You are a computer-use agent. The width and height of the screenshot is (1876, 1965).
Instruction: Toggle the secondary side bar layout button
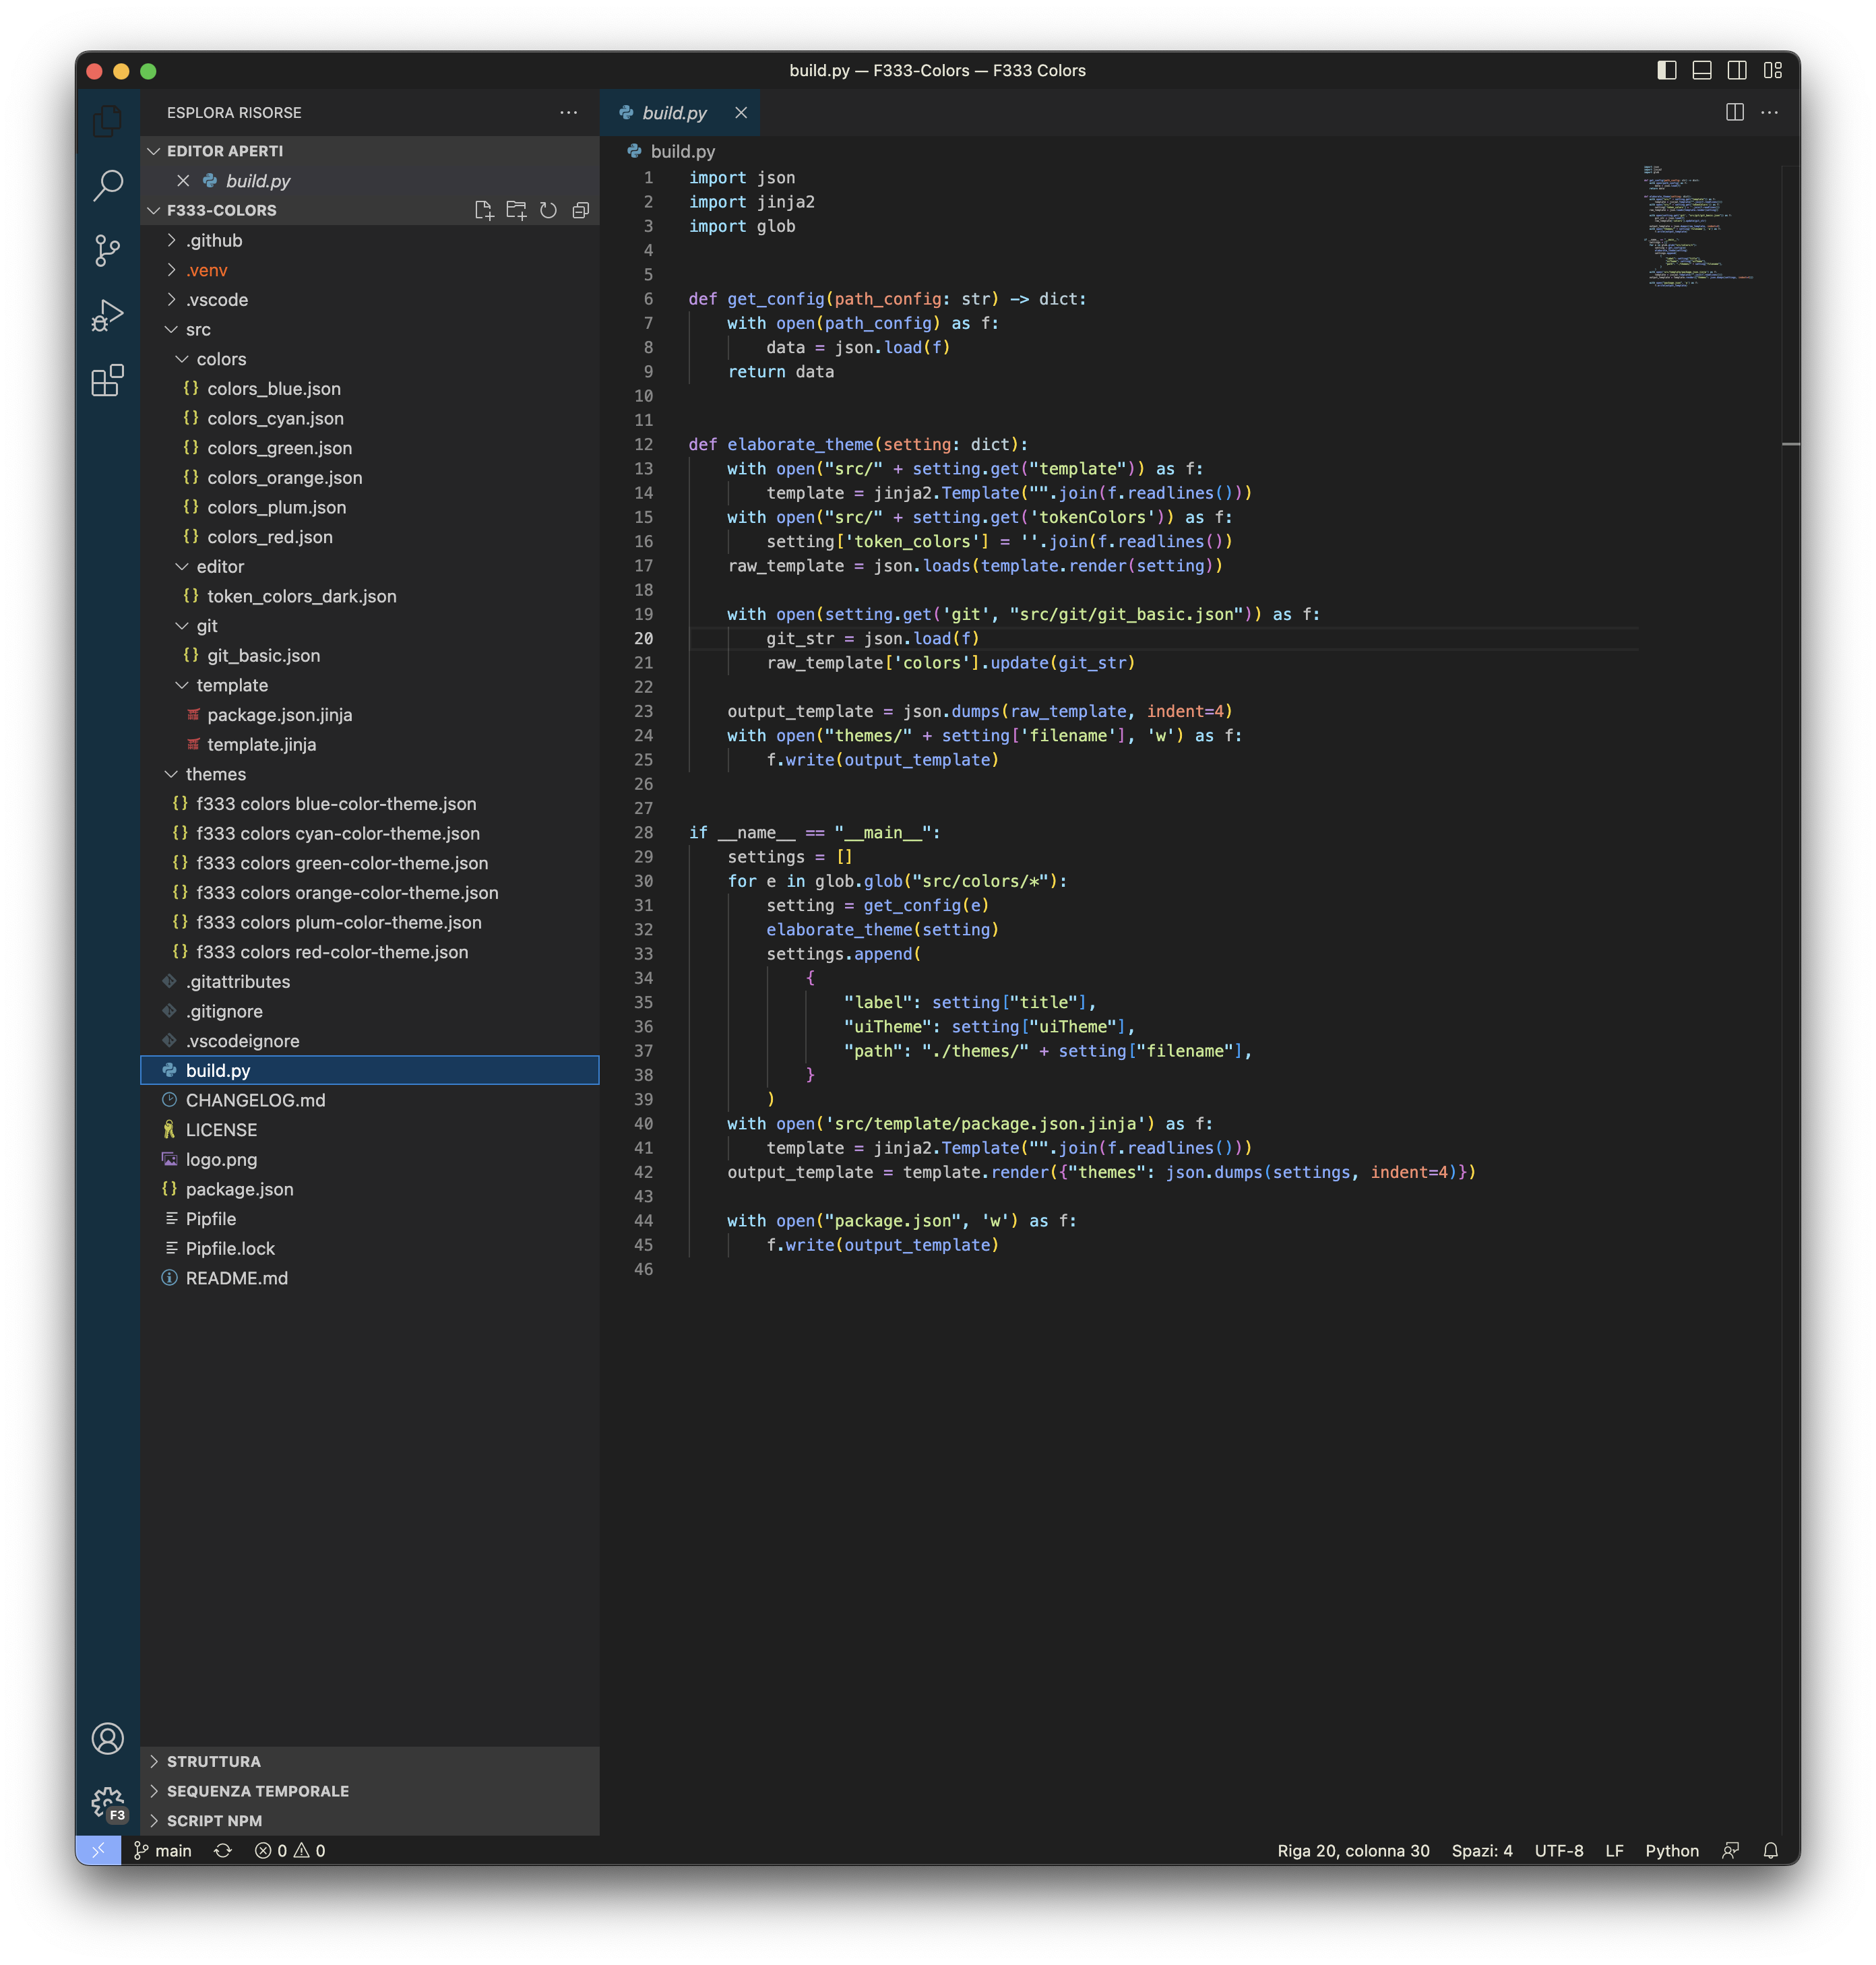(x=1737, y=70)
